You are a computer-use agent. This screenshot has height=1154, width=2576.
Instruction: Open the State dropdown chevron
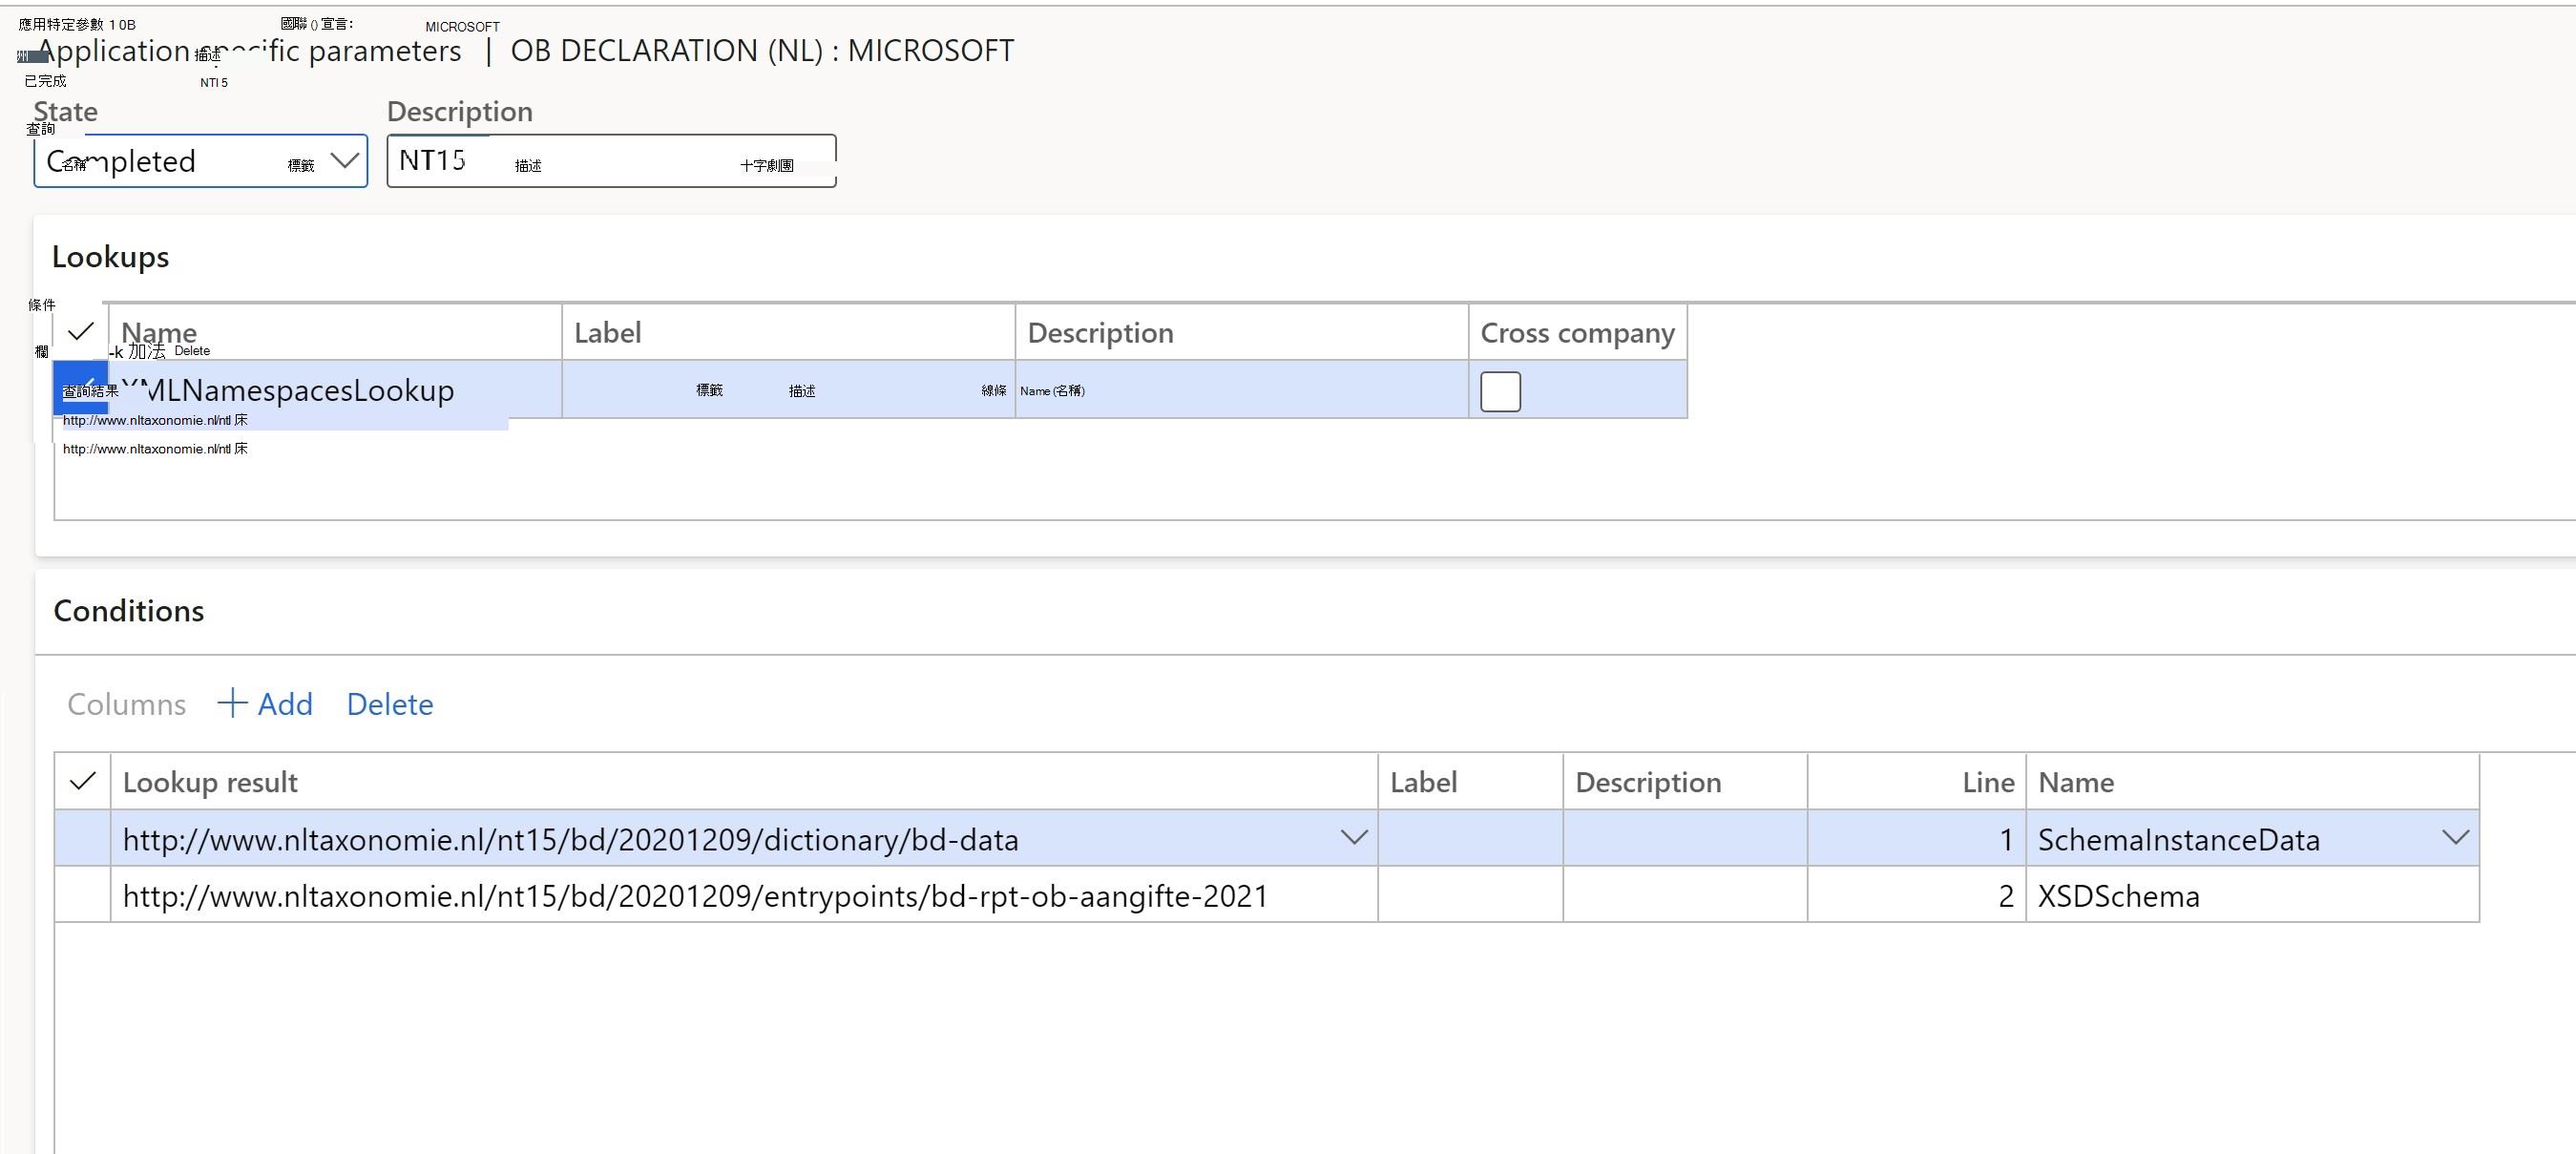click(x=344, y=160)
